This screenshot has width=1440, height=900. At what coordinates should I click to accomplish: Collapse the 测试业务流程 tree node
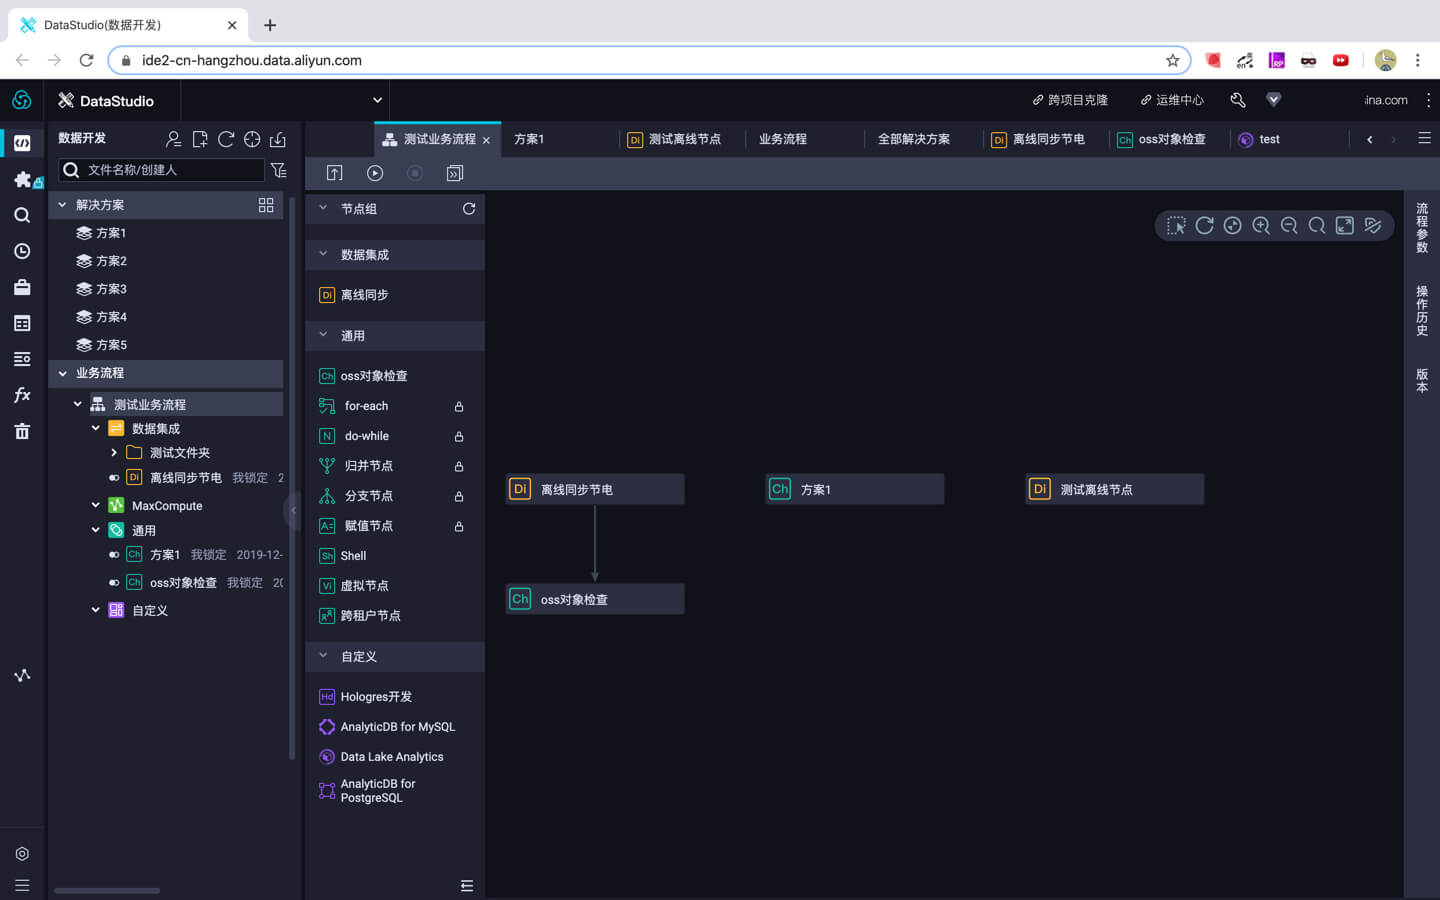(78, 404)
